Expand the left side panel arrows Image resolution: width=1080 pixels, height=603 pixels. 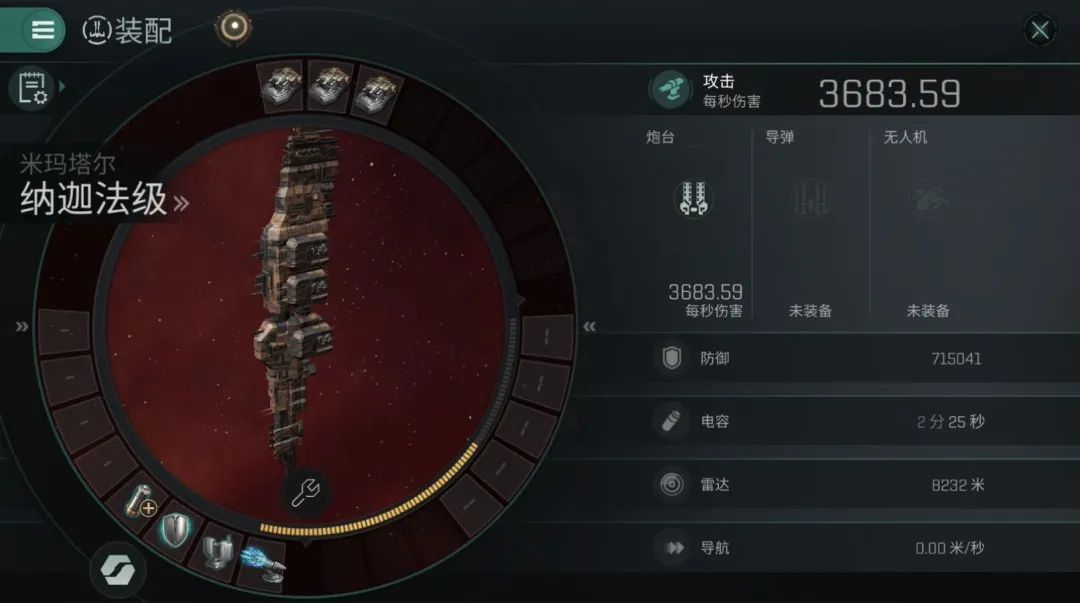point(22,327)
